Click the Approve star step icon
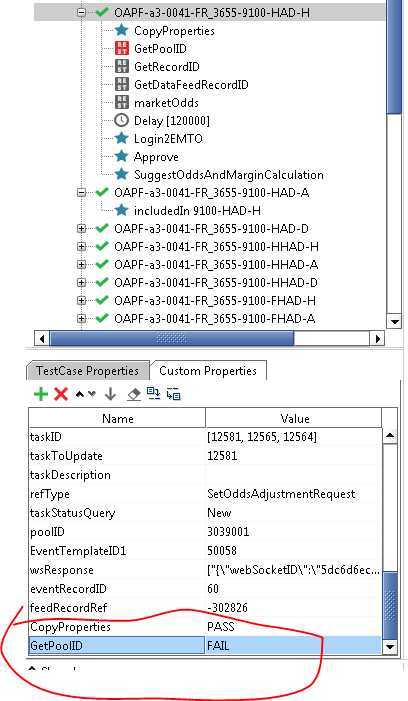The width and height of the screenshot is (408, 701). tap(121, 156)
